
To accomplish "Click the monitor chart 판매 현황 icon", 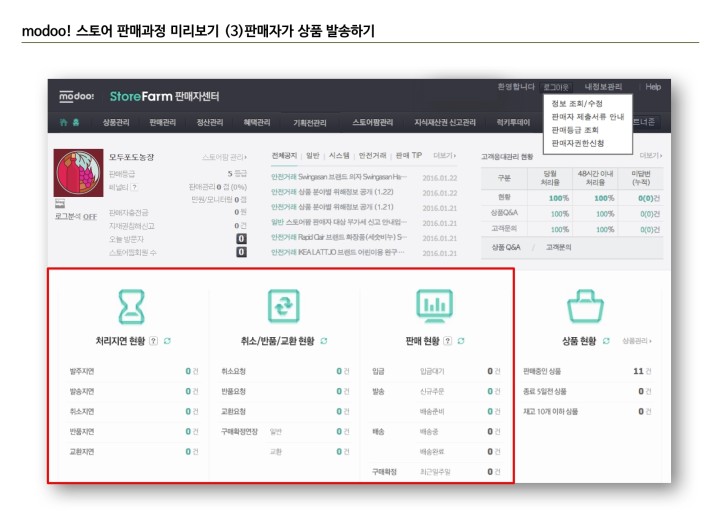I will (434, 306).
